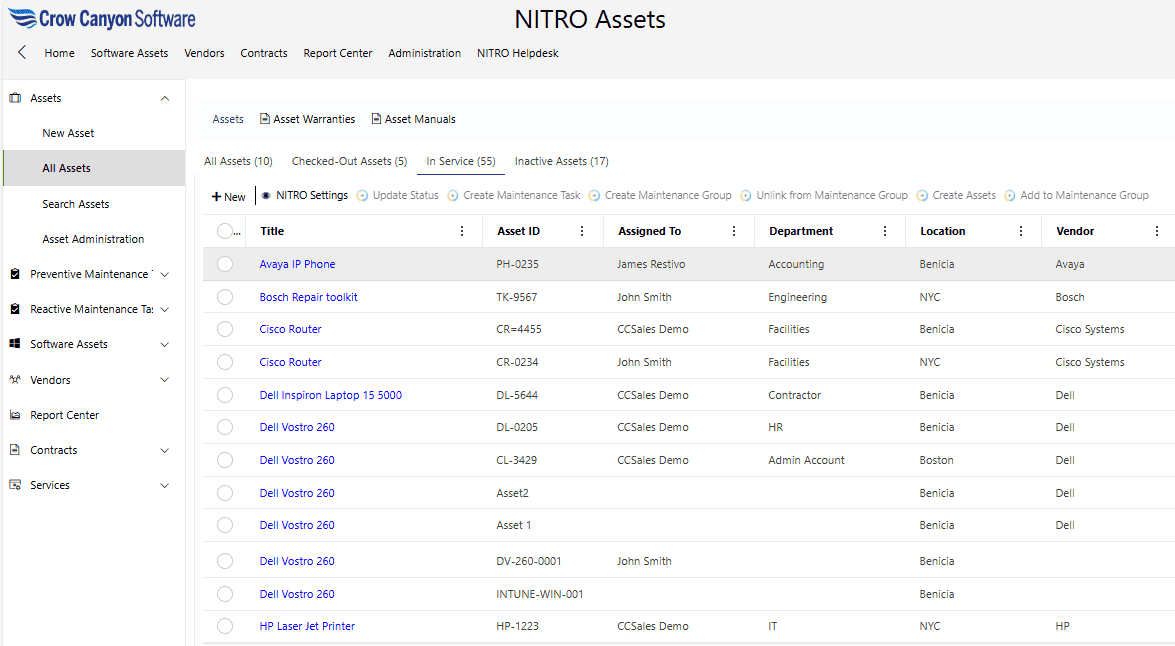1175x646 pixels.
Task: Select the Dell Vostro CL-3429 row checkbox
Action: [225, 460]
